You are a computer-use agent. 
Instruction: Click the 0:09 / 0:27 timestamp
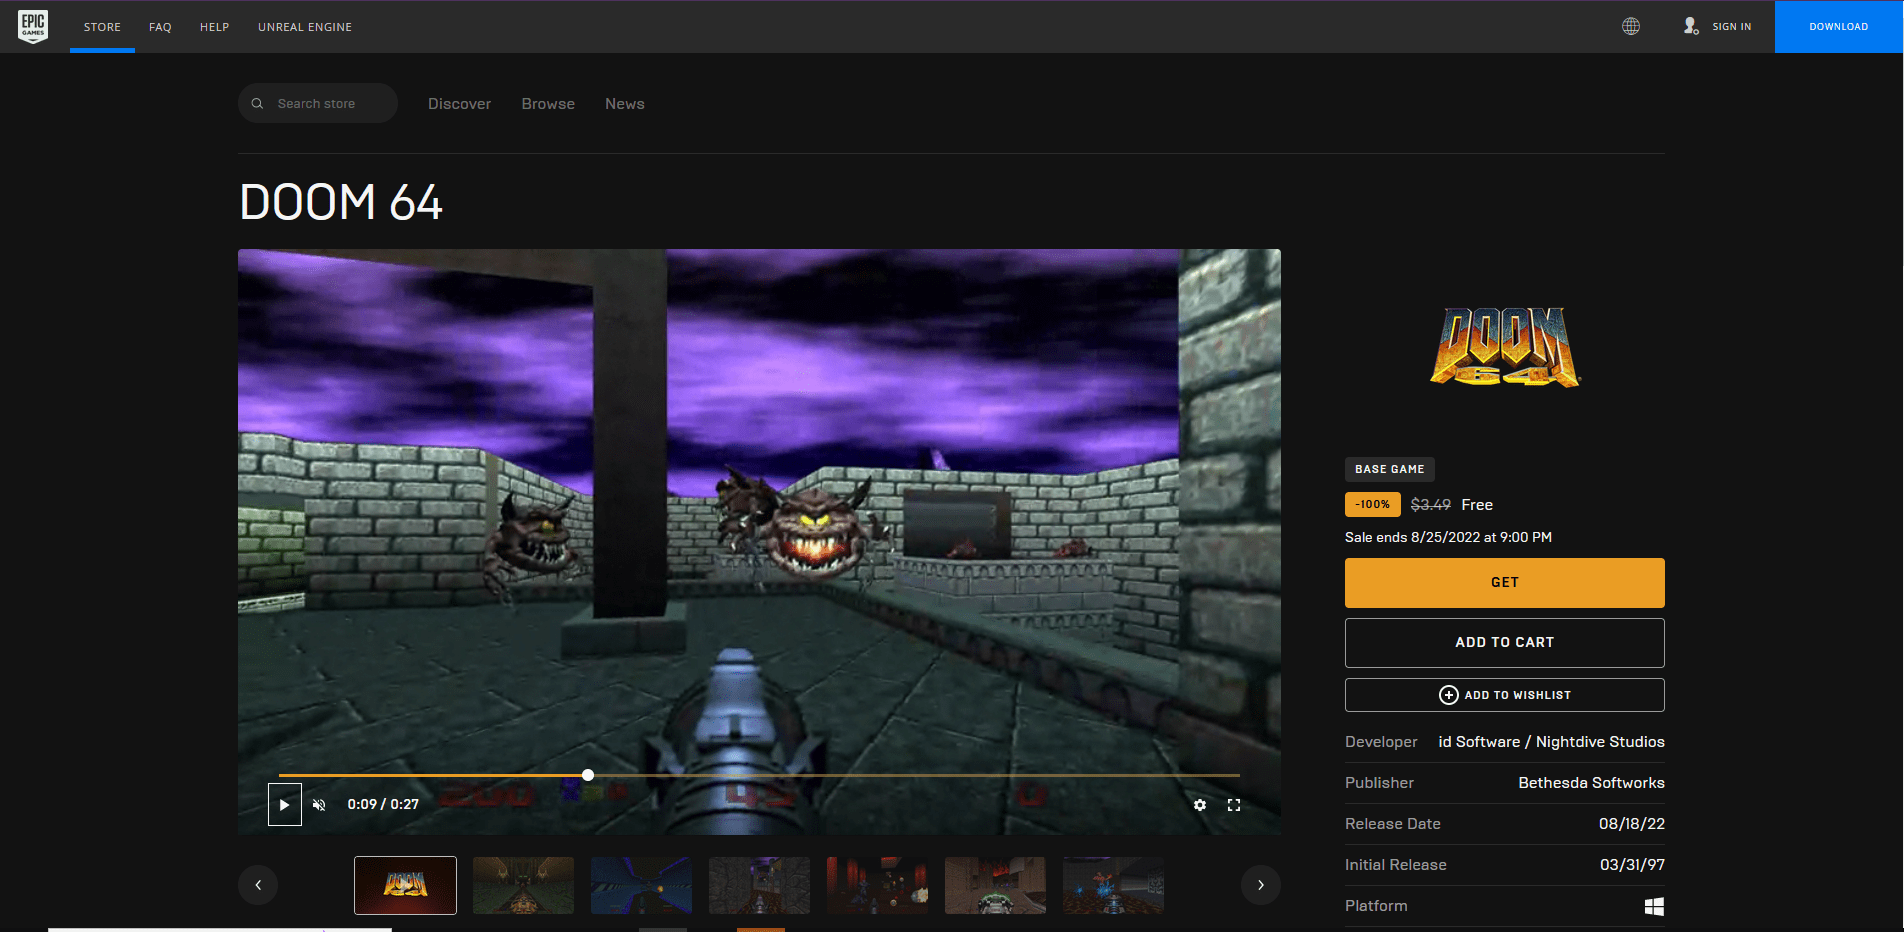[x=383, y=805]
